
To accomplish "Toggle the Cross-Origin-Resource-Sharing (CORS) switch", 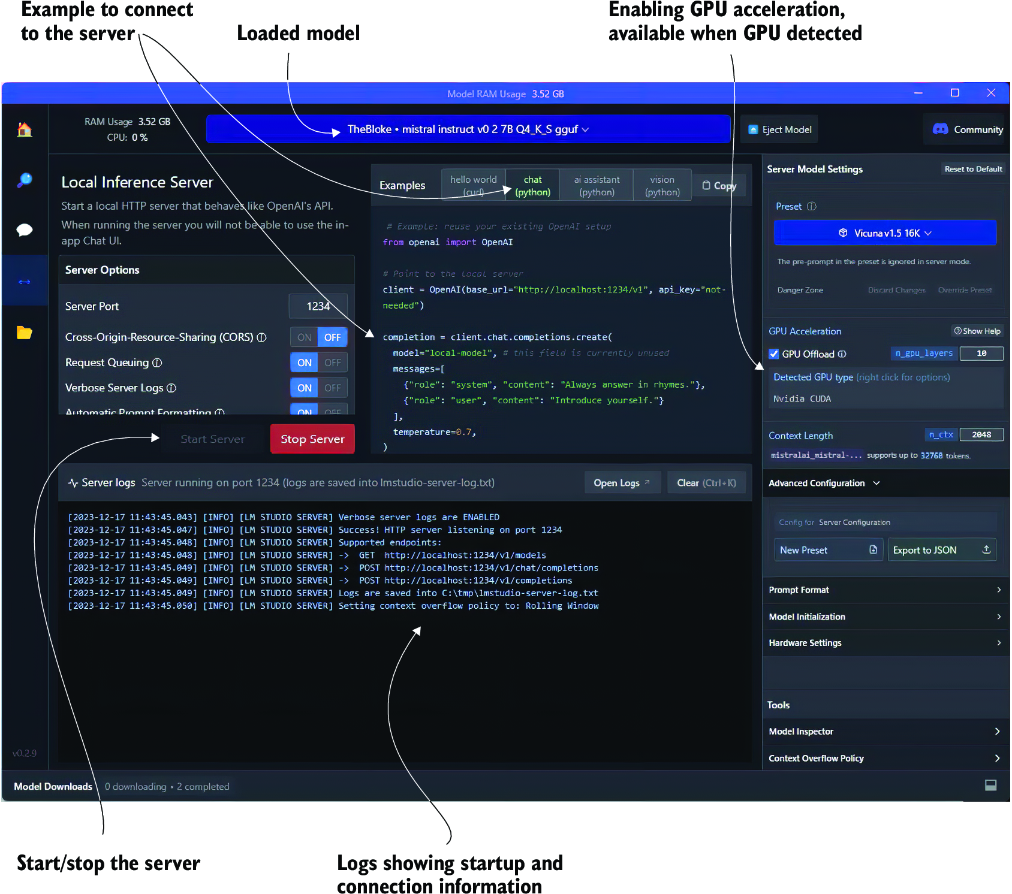I will tap(319, 337).
